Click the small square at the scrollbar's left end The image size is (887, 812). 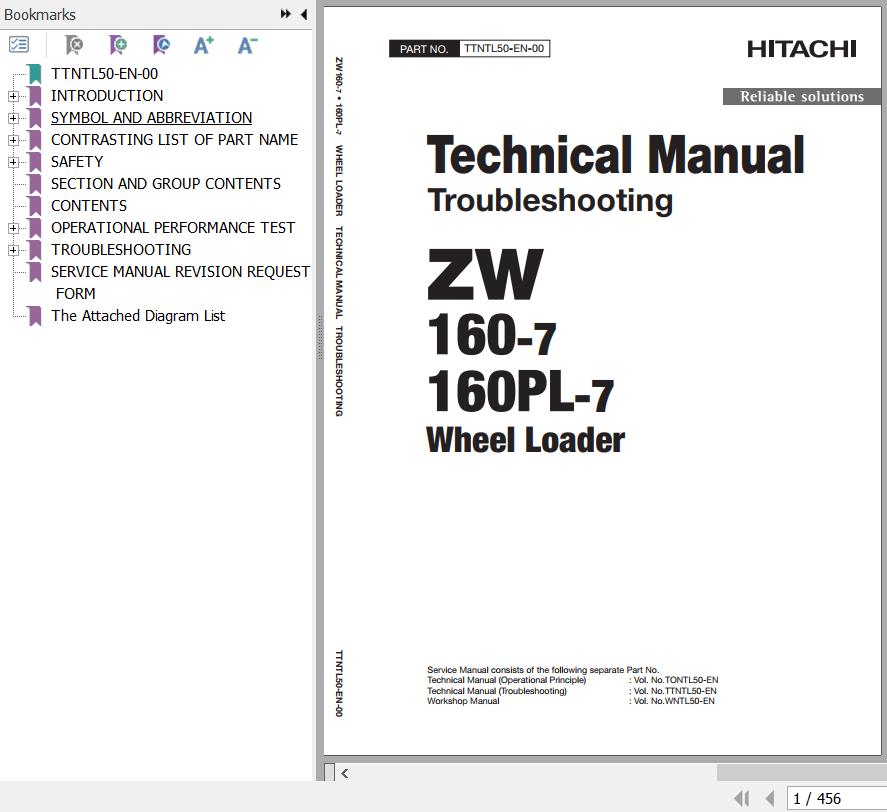click(329, 772)
